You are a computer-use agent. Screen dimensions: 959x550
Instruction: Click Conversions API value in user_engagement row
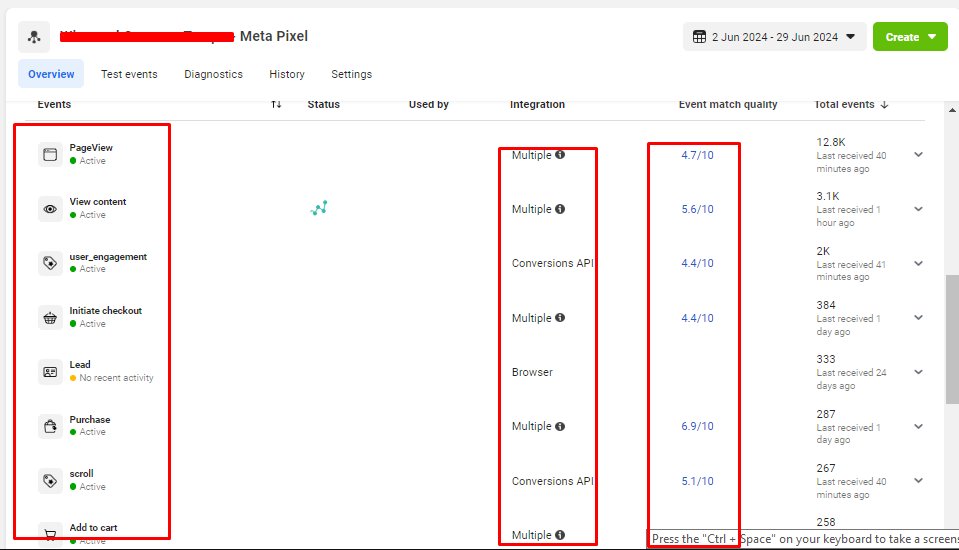coord(552,263)
